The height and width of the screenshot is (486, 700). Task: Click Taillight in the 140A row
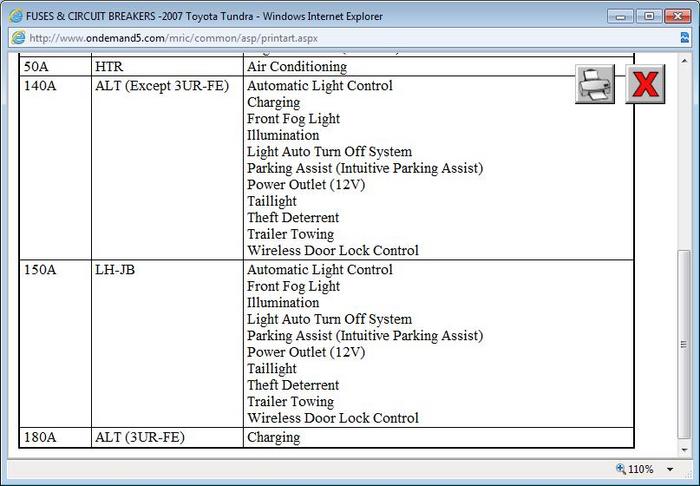(x=271, y=201)
